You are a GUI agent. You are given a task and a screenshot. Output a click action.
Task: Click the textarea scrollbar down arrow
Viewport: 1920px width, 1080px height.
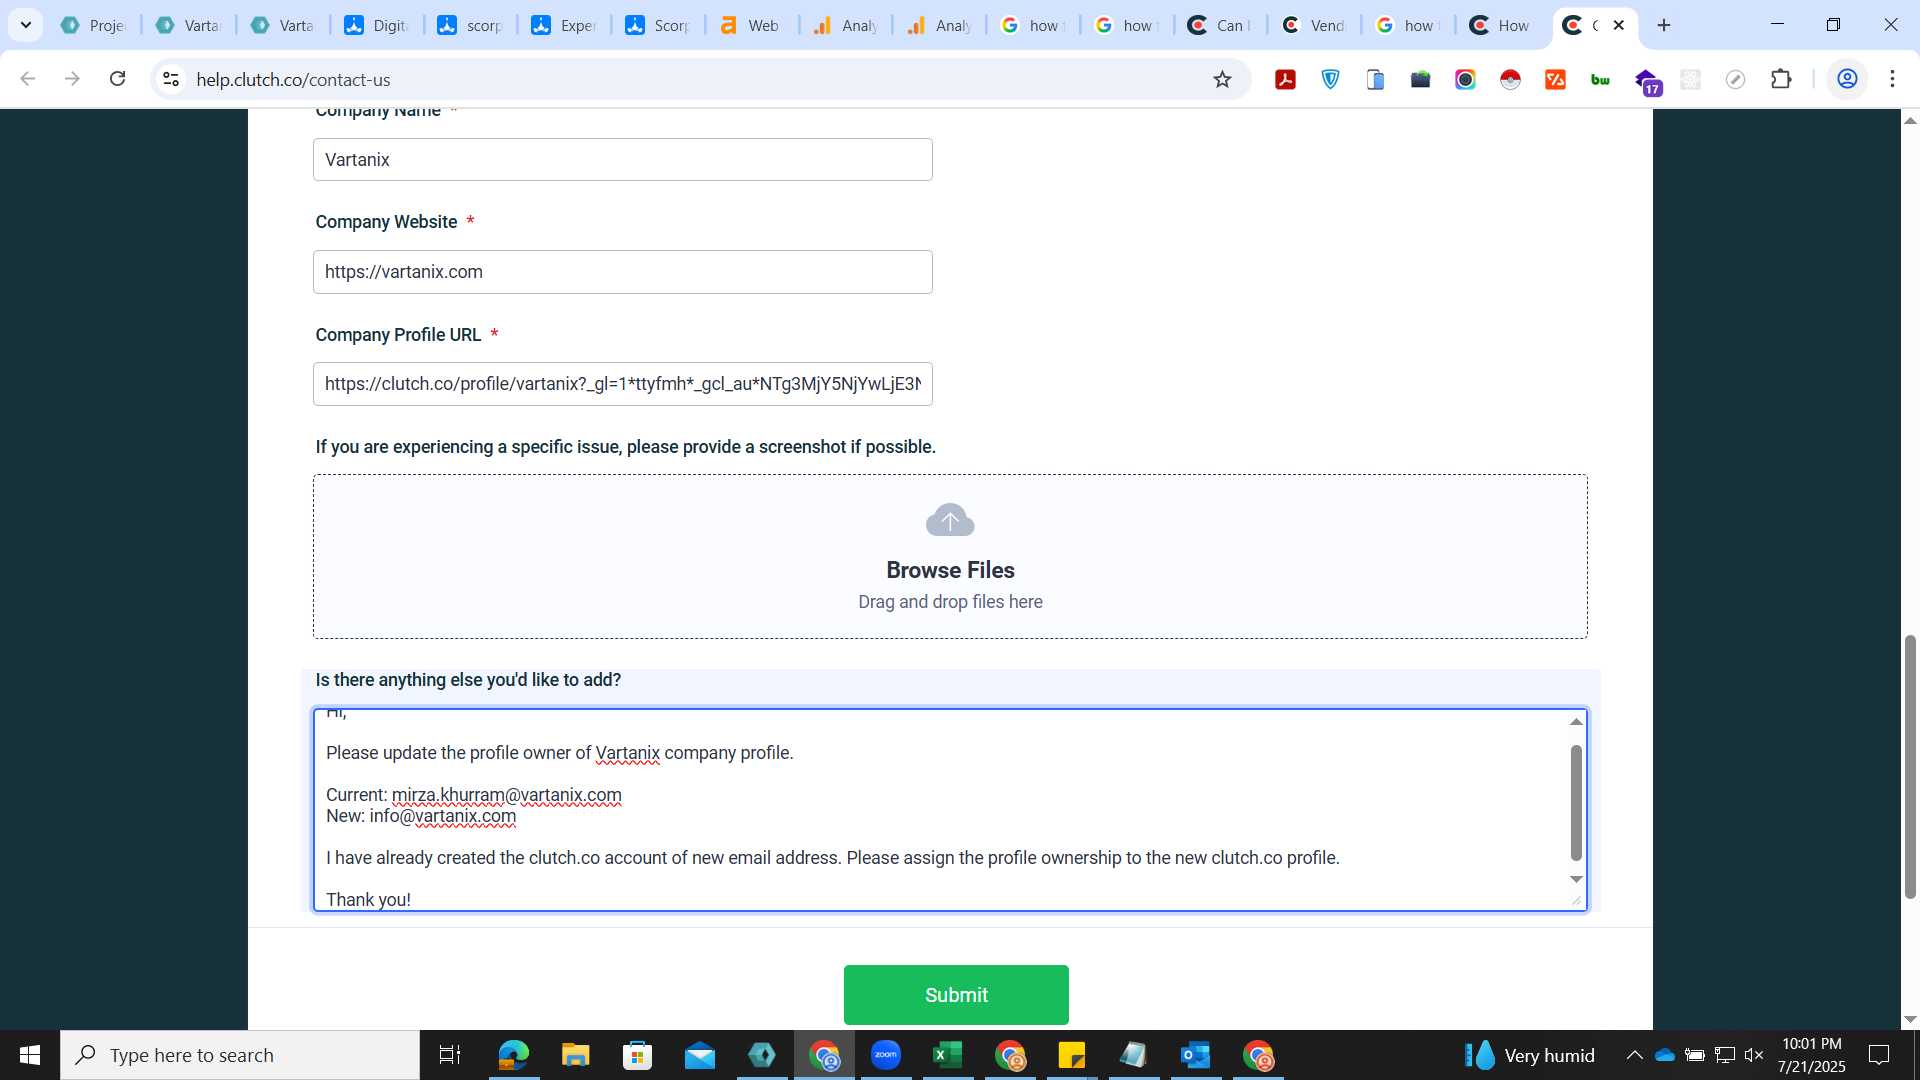[x=1576, y=879]
